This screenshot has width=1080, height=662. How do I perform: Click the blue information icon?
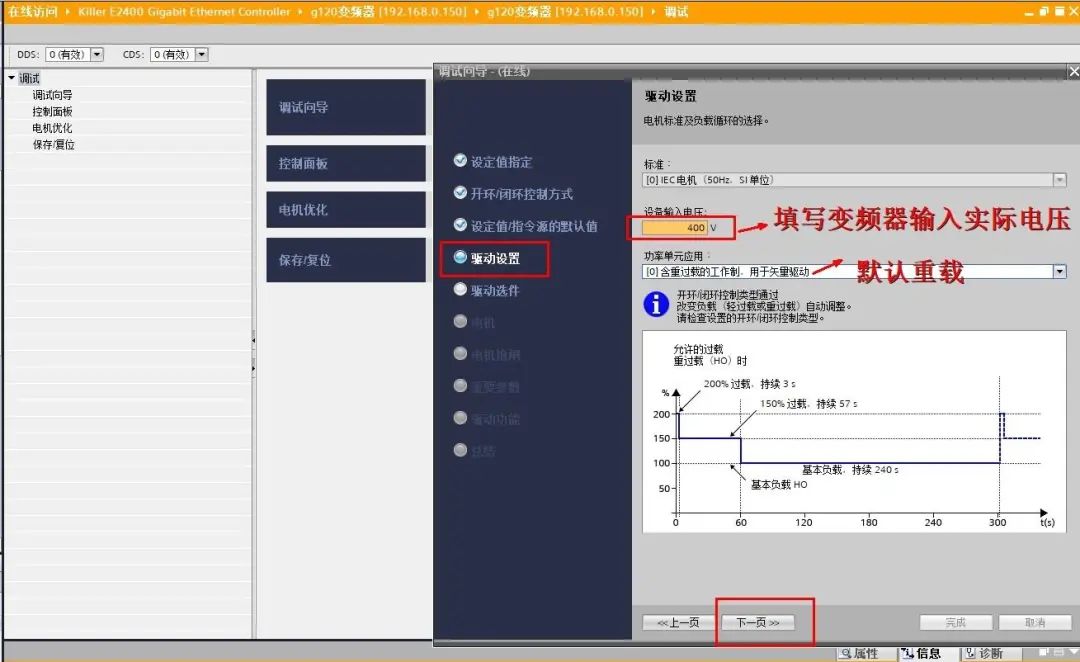coord(656,304)
